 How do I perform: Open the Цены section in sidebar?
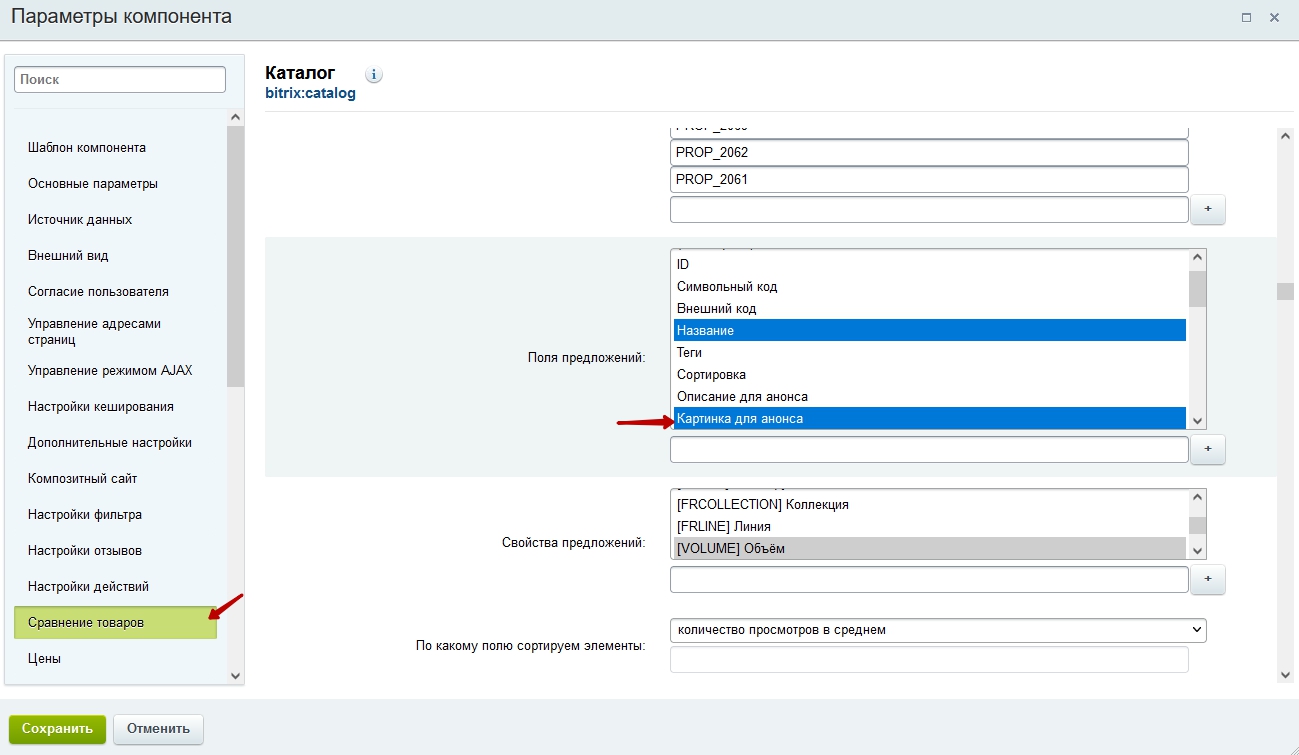coord(45,658)
